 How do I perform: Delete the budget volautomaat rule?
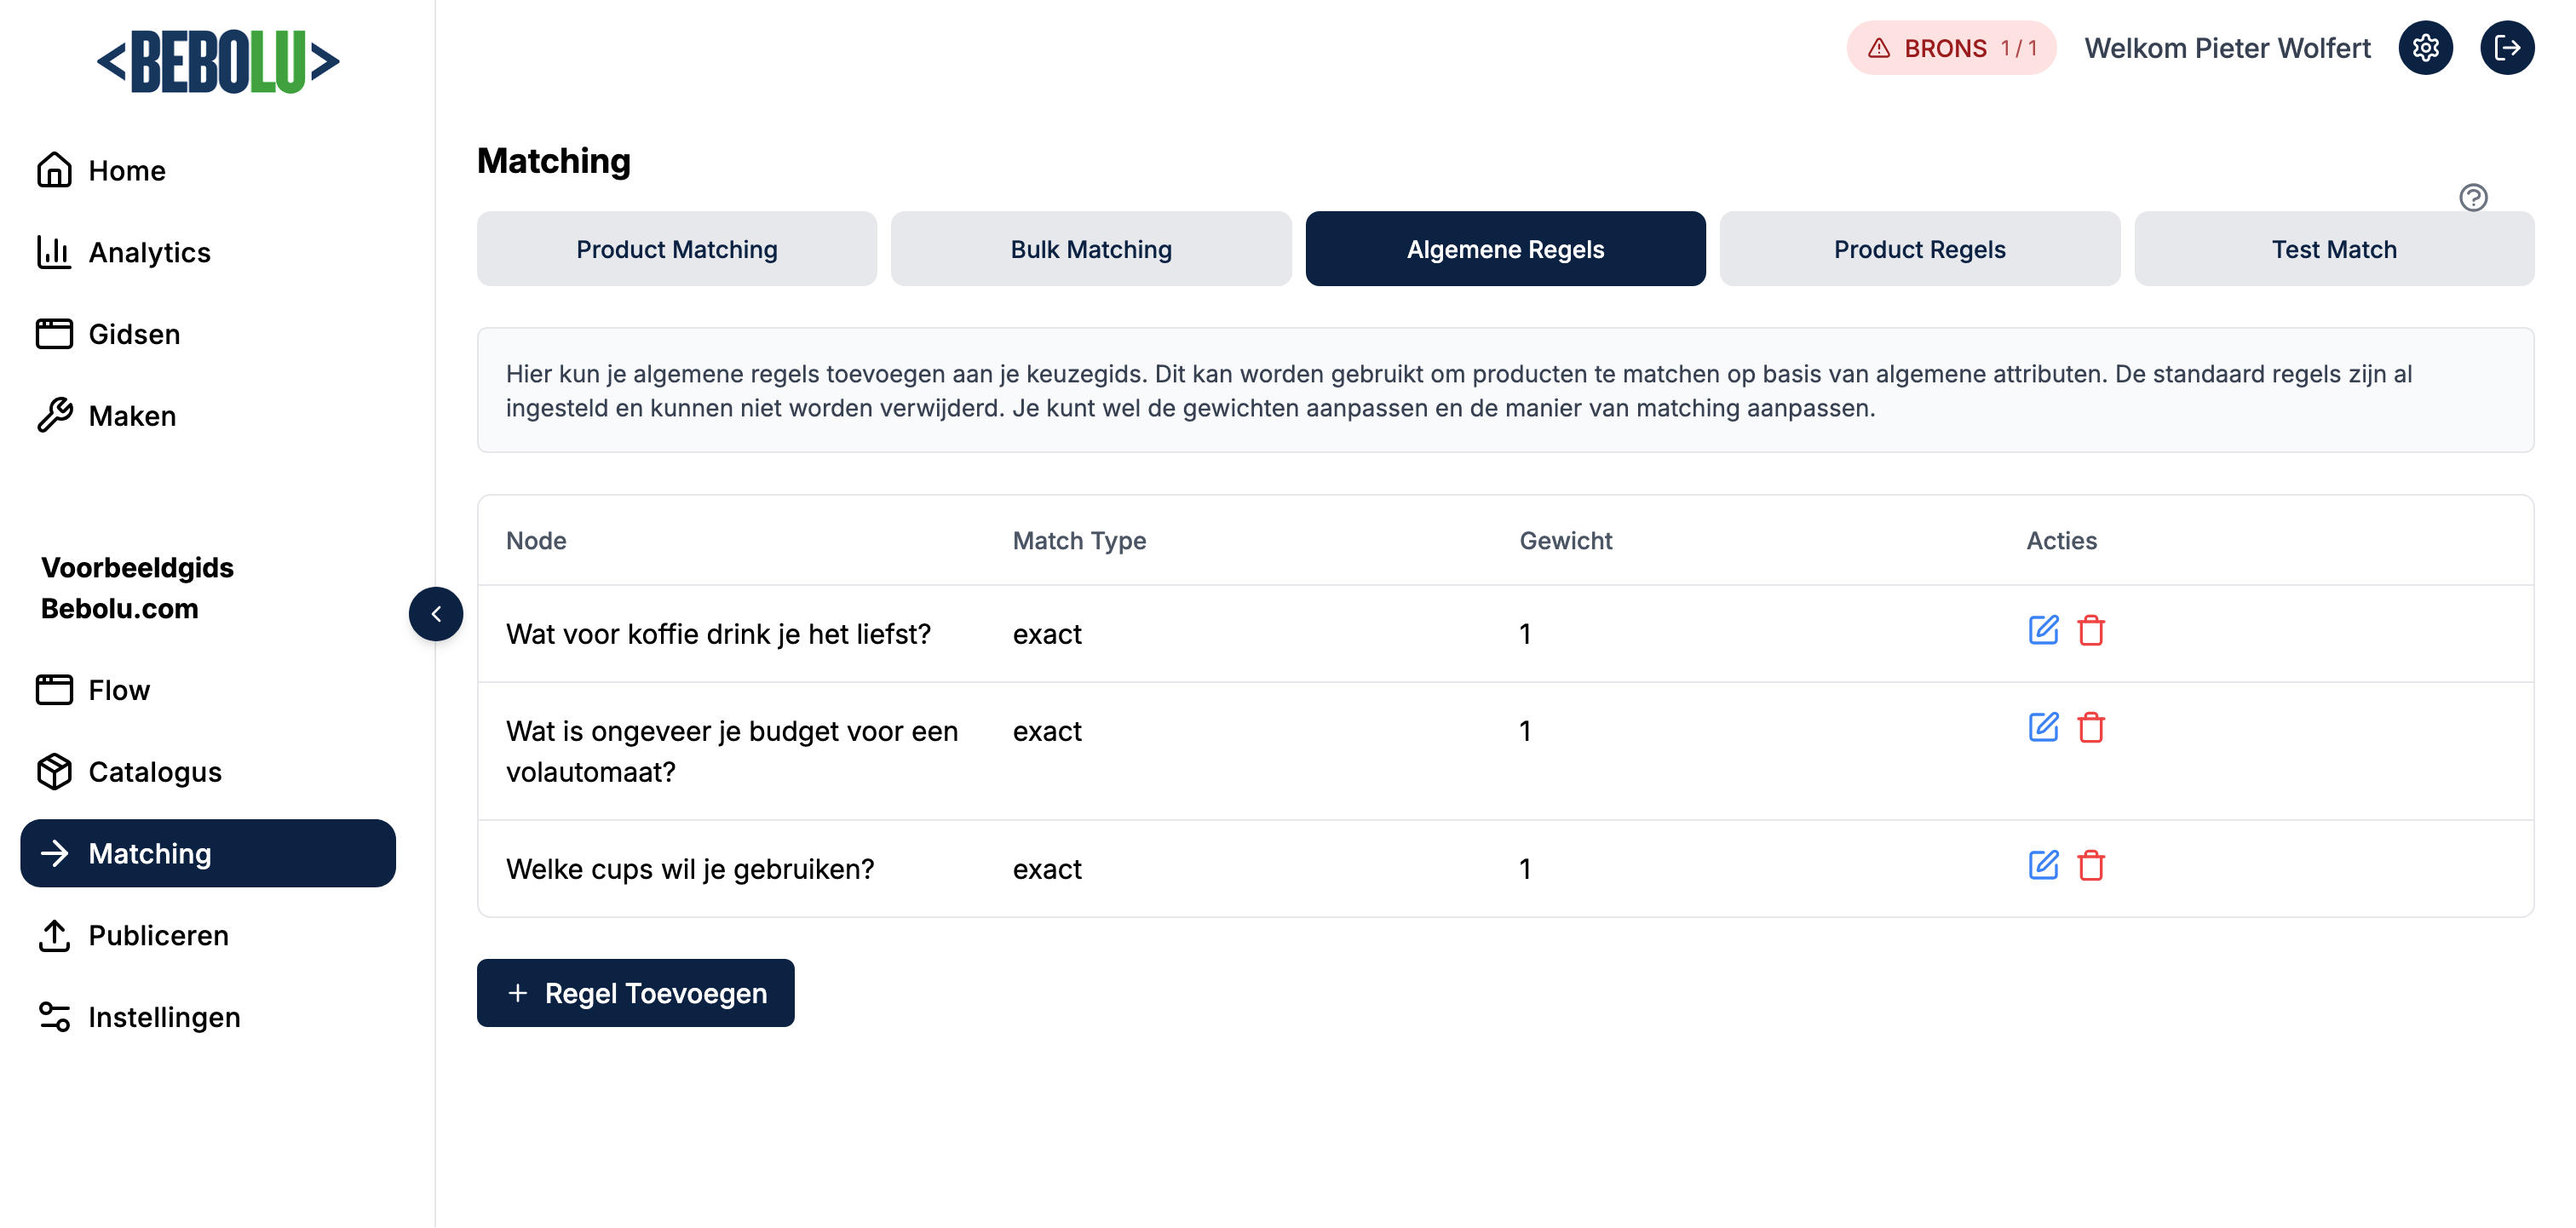coord(2090,728)
